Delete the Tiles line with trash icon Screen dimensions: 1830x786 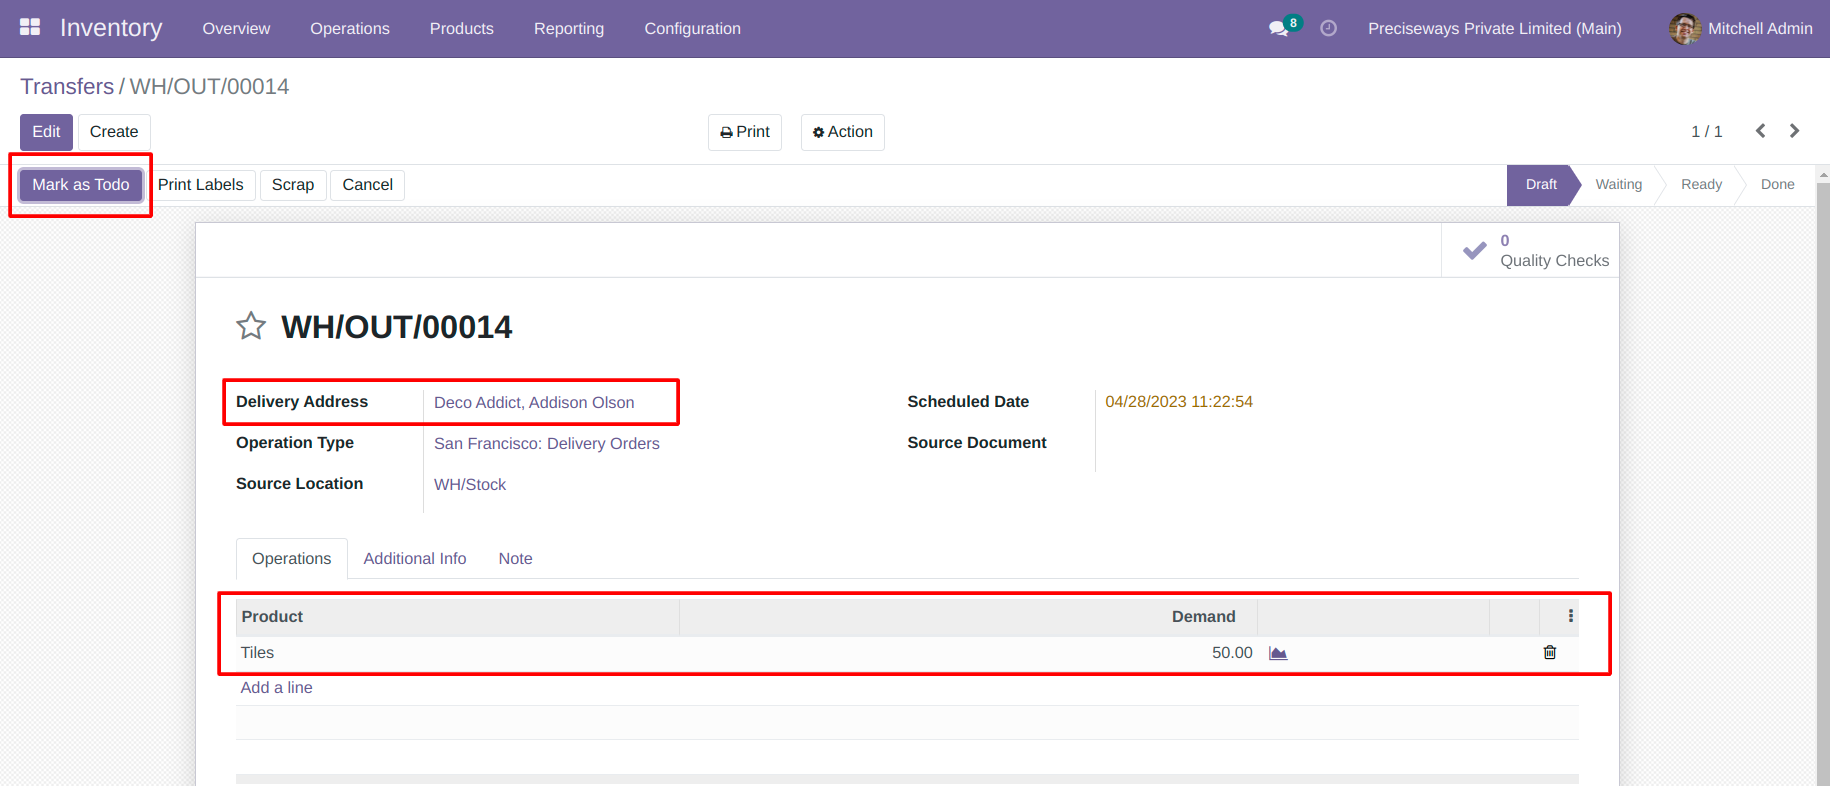(x=1550, y=652)
